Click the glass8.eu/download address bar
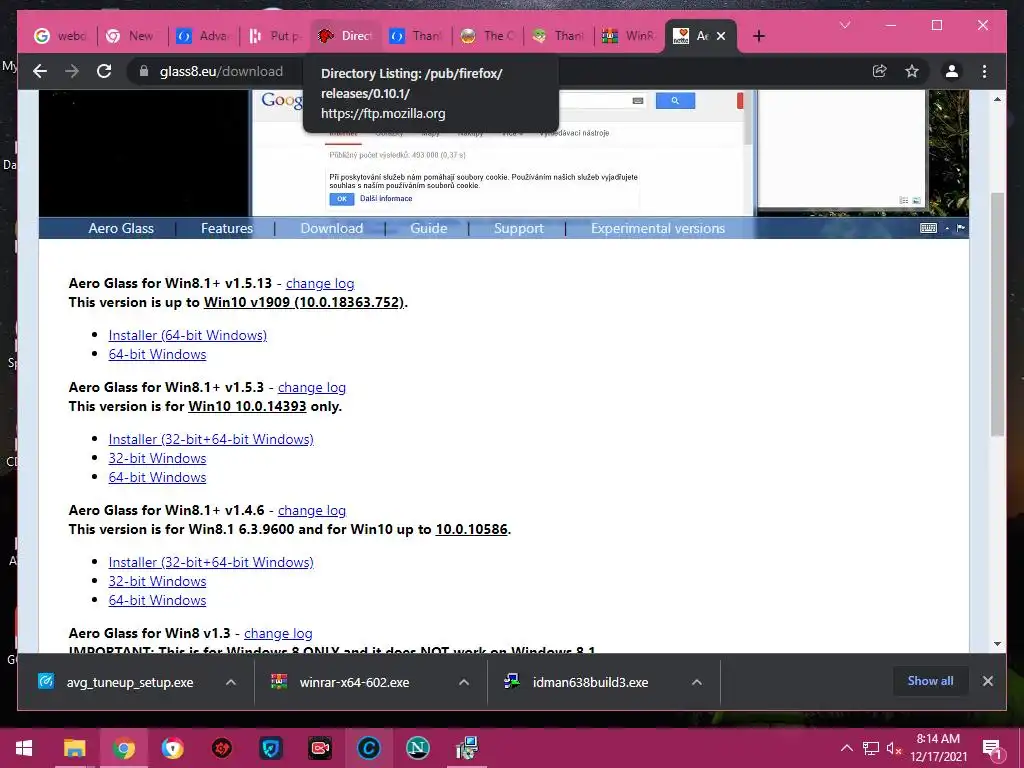This screenshot has width=1024, height=768. pyautogui.click(x=221, y=71)
